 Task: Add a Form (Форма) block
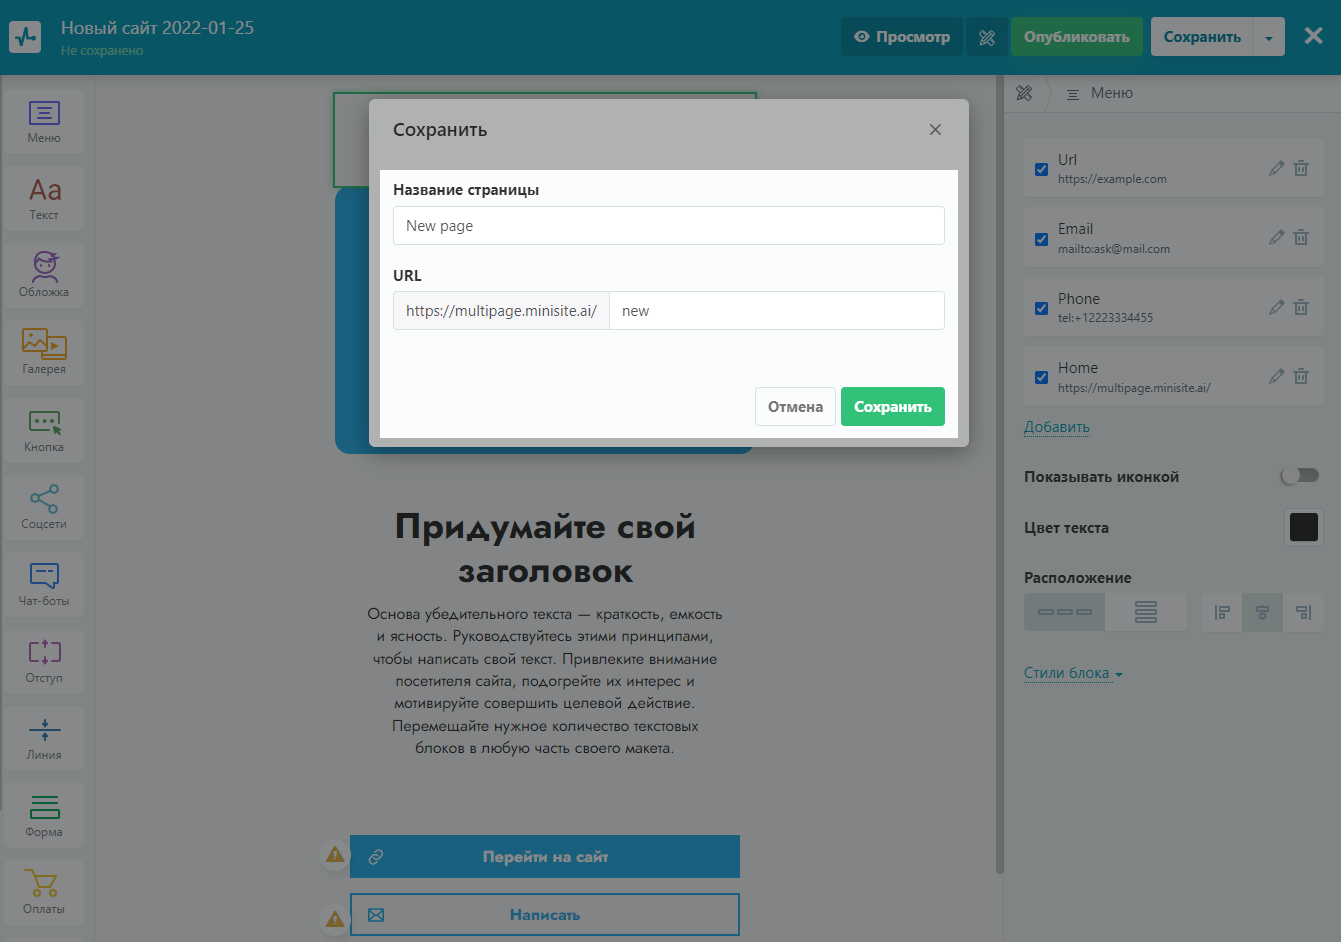44,815
